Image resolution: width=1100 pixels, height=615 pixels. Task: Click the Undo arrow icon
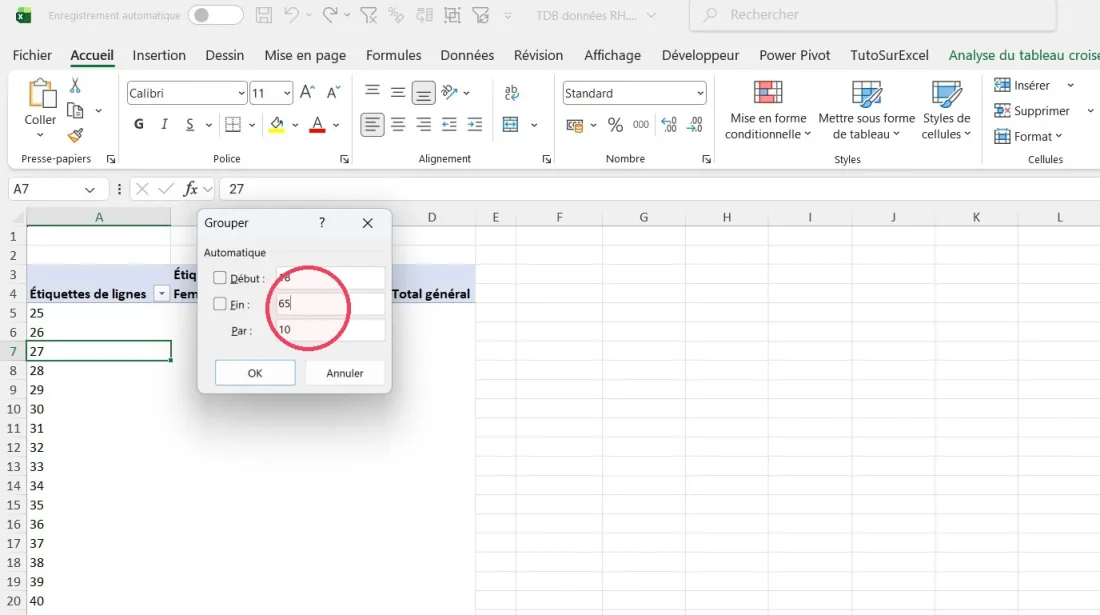coord(291,15)
